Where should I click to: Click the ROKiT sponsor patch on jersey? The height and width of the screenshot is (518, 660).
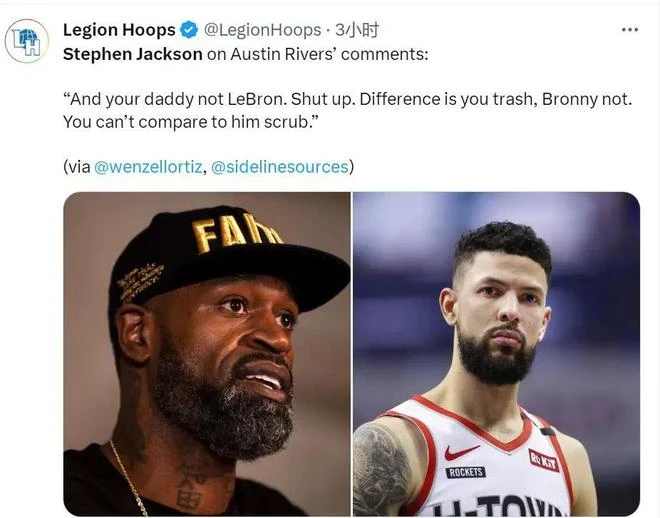pos(543,460)
